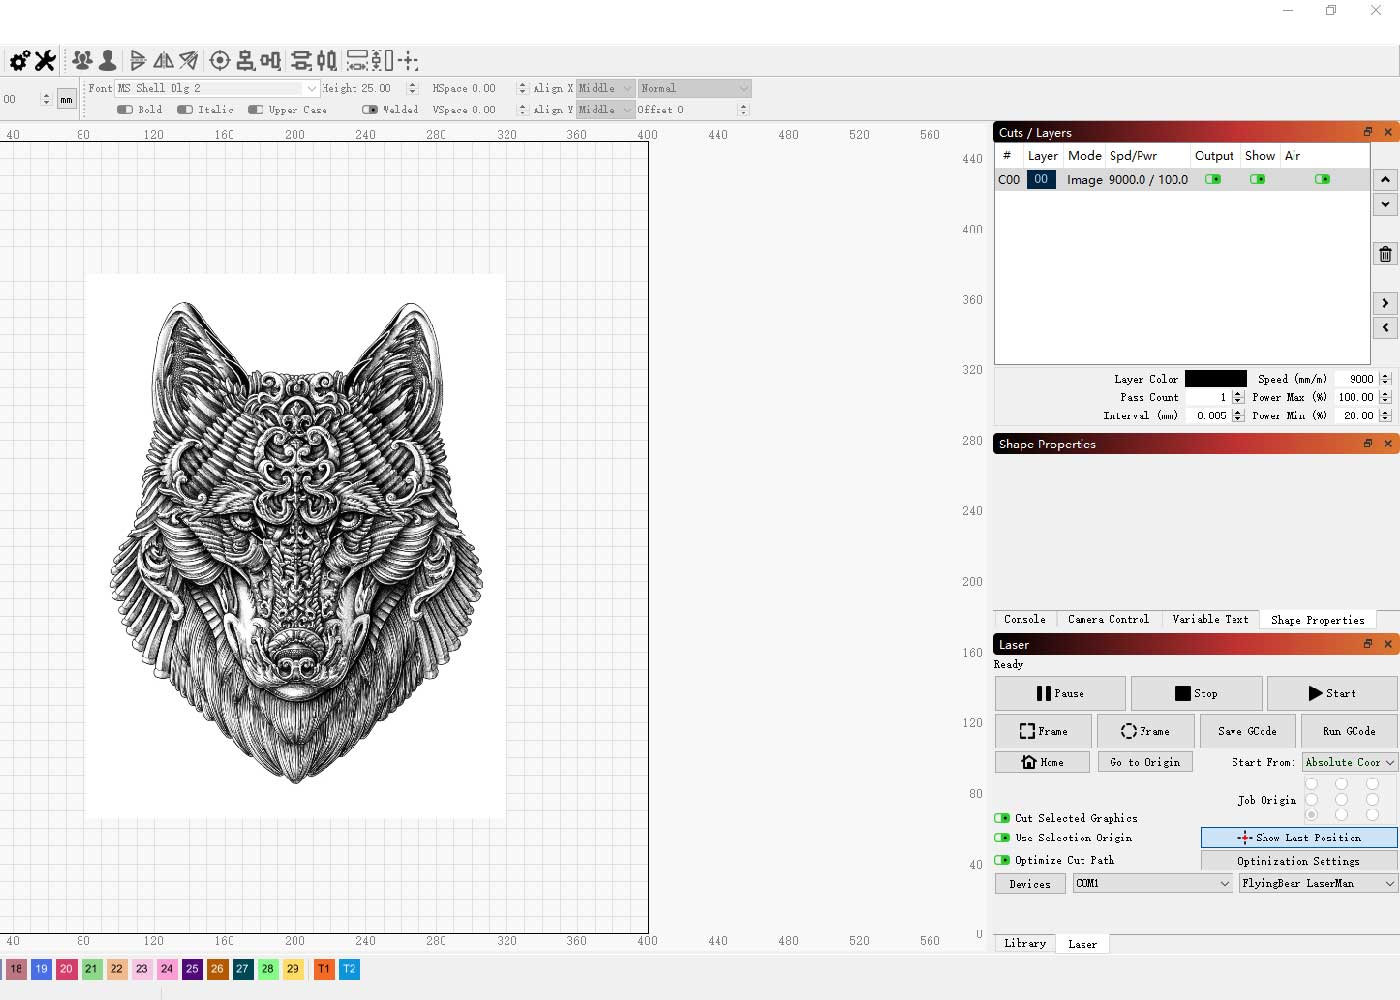Move layer down with the down arrow
The image size is (1400, 1000).
[1385, 204]
